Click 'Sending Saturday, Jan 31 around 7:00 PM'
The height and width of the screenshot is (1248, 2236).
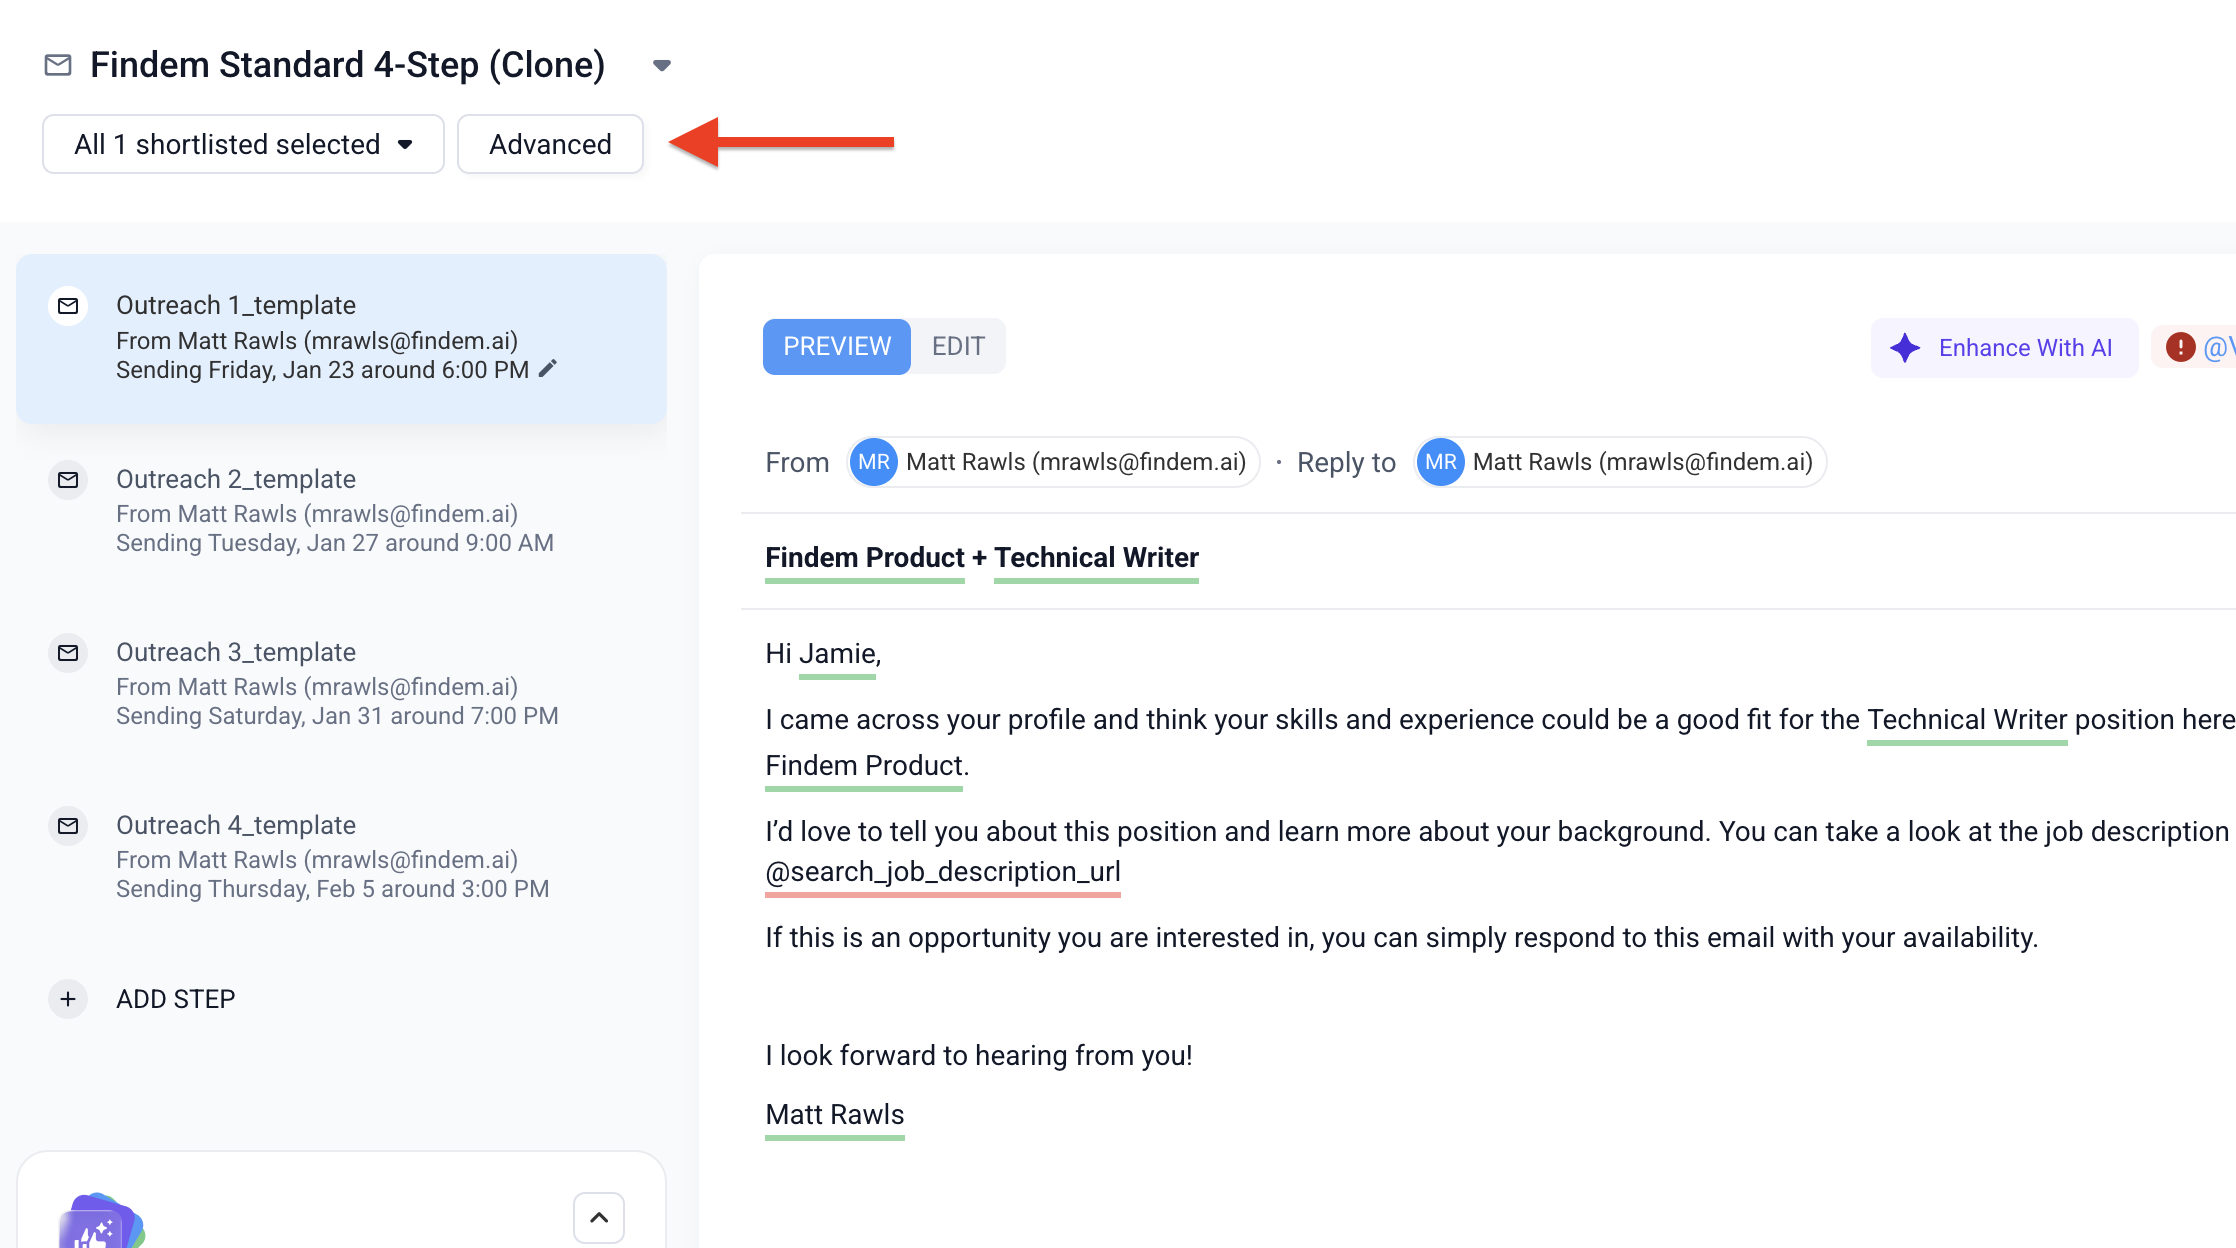pos(337,716)
